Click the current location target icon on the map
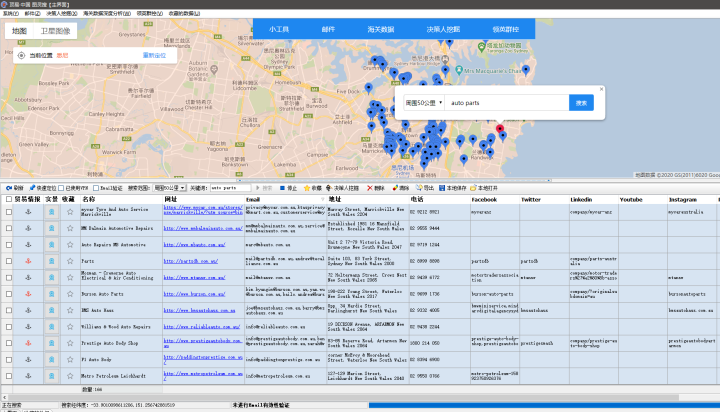Image resolution: width=720 pixels, height=412 pixels. (x=21, y=56)
